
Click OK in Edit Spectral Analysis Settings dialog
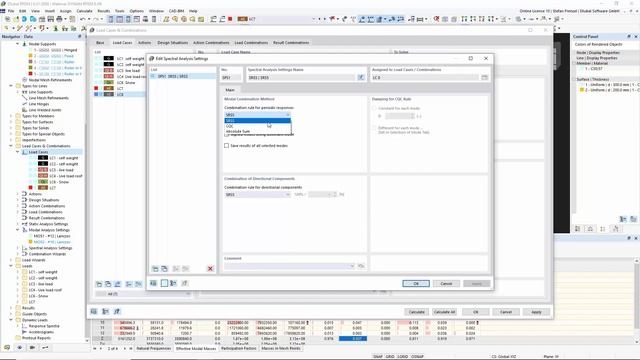(x=416, y=284)
